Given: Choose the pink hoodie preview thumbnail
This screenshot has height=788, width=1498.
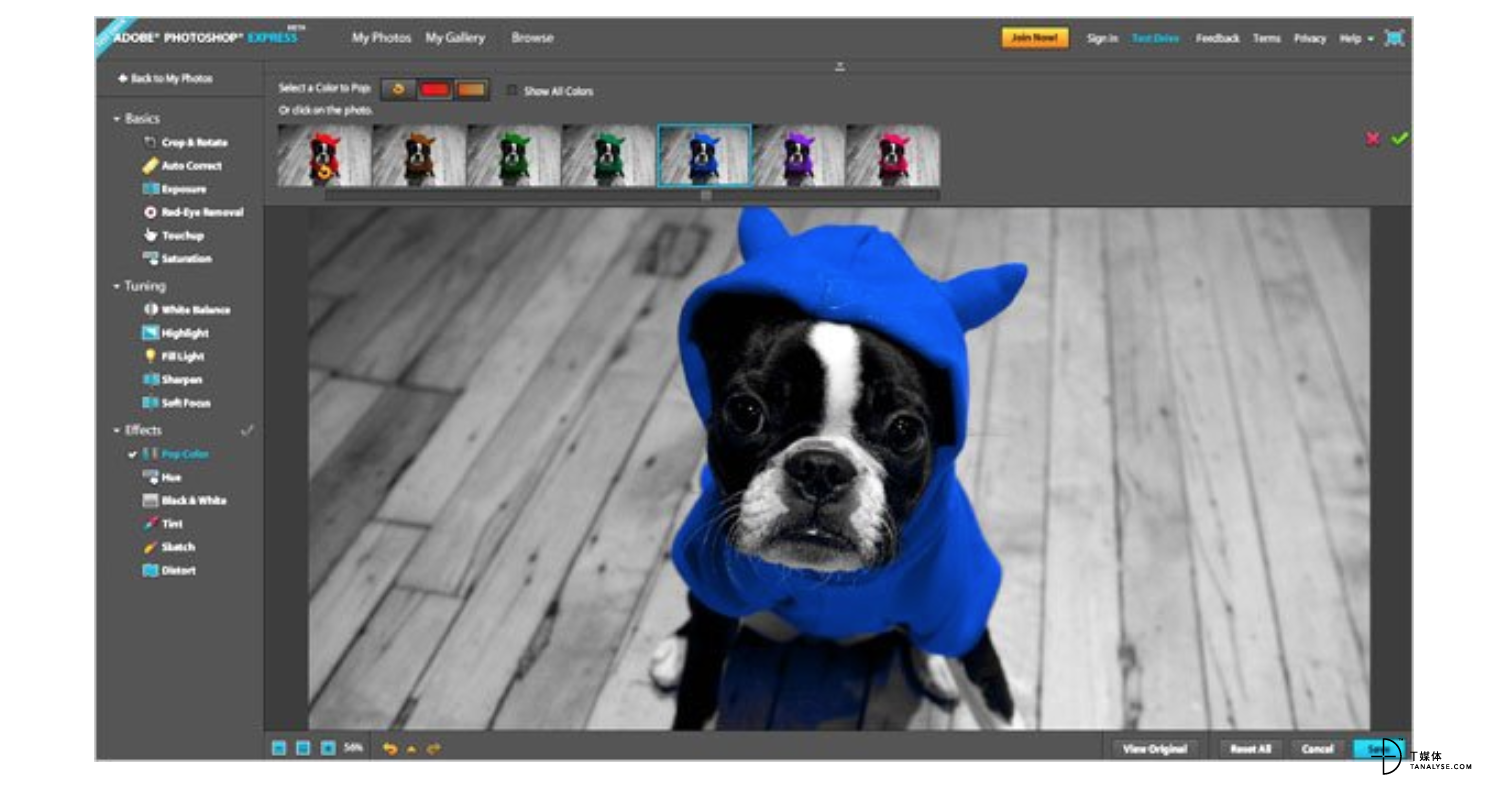Looking at the screenshot, I should coord(893,155).
